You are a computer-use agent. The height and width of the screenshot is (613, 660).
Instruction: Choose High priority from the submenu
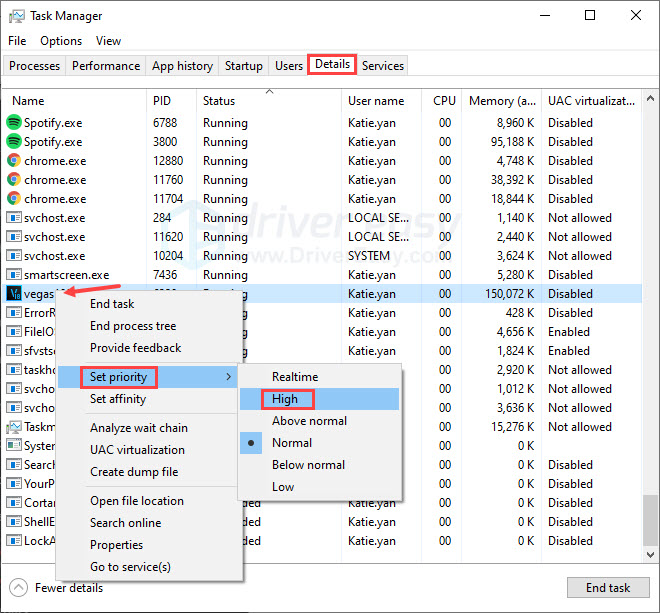click(284, 399)
